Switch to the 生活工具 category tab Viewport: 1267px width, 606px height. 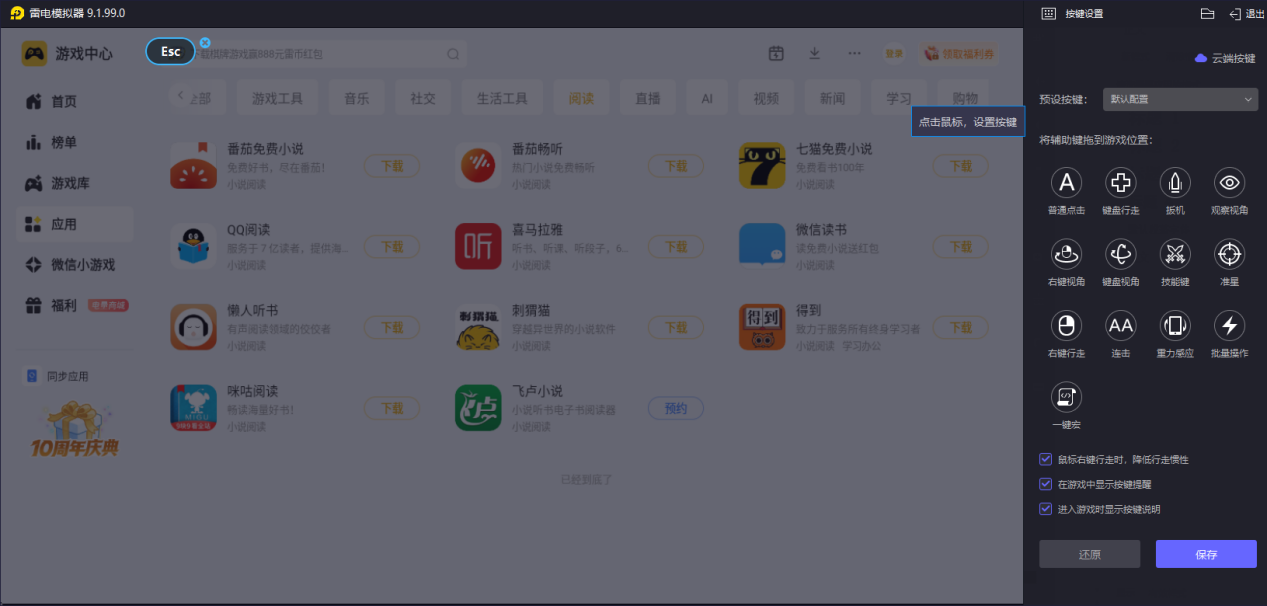click(502, 98)
